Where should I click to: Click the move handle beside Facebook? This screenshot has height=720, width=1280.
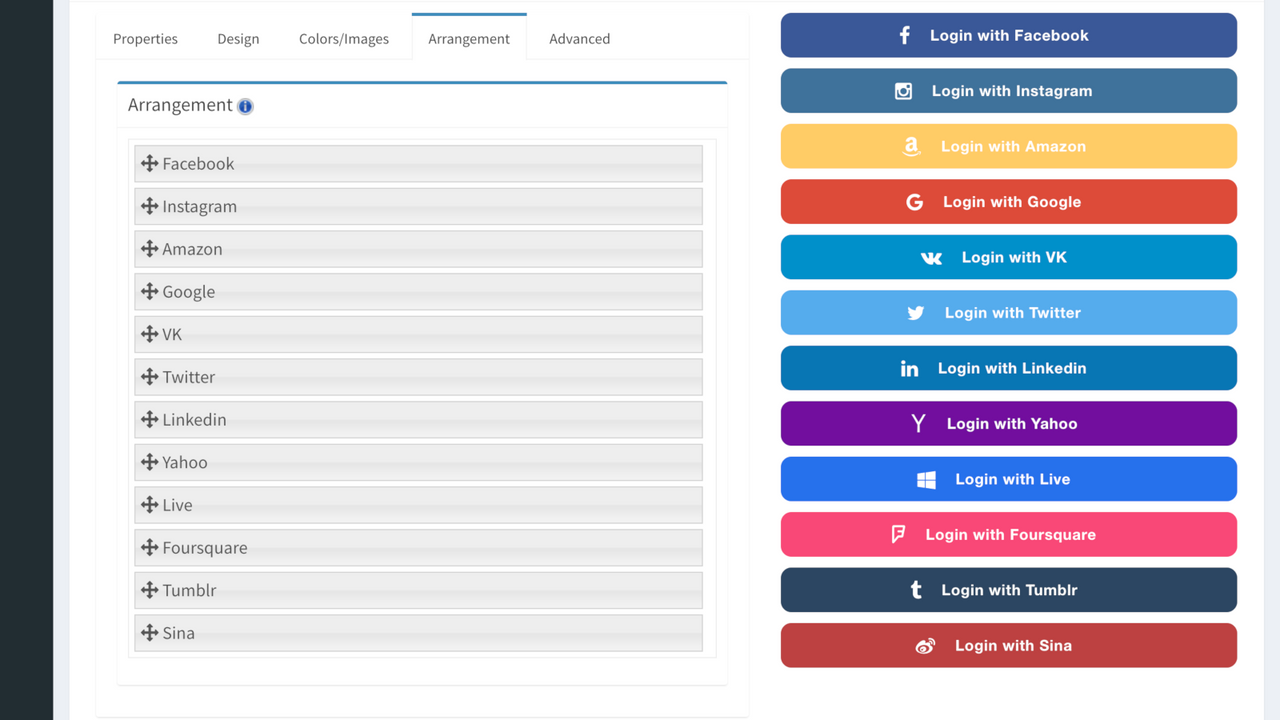[x=148, y=163]
